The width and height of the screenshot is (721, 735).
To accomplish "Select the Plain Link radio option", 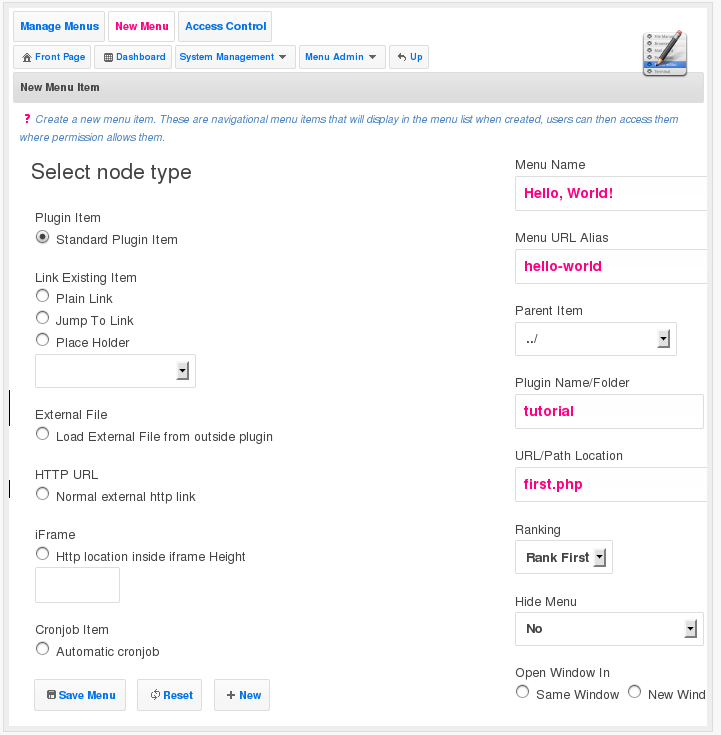I will [42, 296].
